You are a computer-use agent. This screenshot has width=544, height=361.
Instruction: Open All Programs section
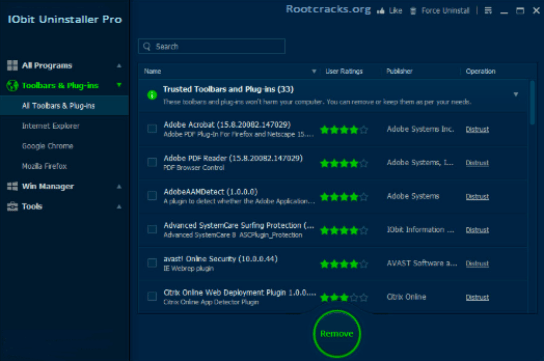[x=65, y=66]
